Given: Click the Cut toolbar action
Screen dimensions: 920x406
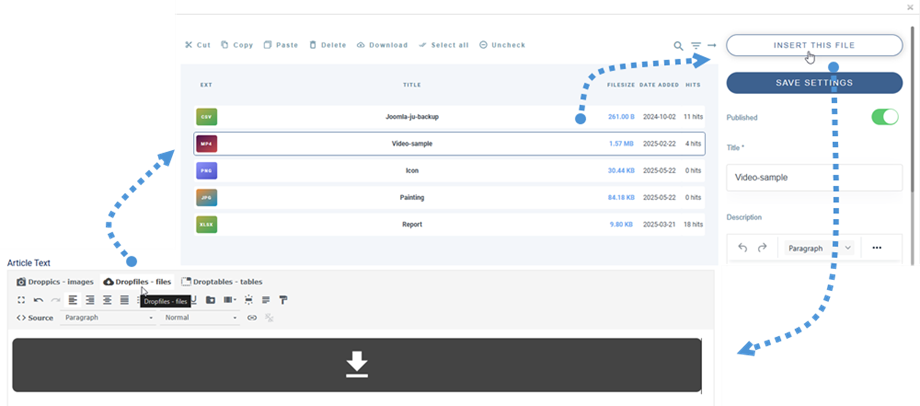Looking at the screenshot, I should pos(197,45).
